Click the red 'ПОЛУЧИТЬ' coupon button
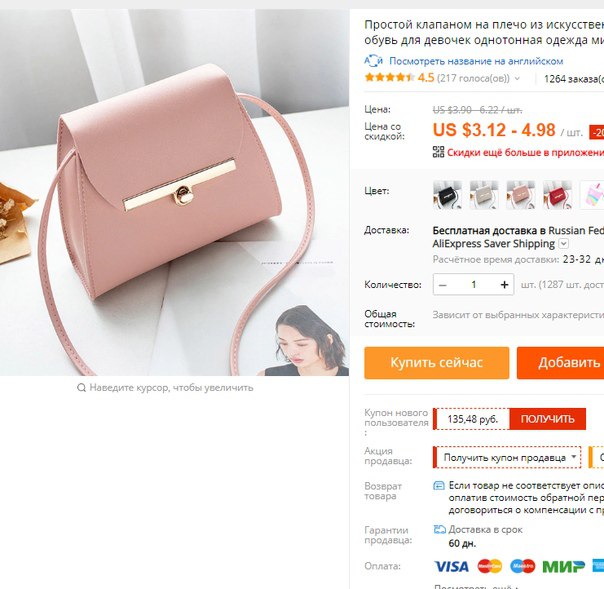The image size is (604, 589). coord(547,419)
